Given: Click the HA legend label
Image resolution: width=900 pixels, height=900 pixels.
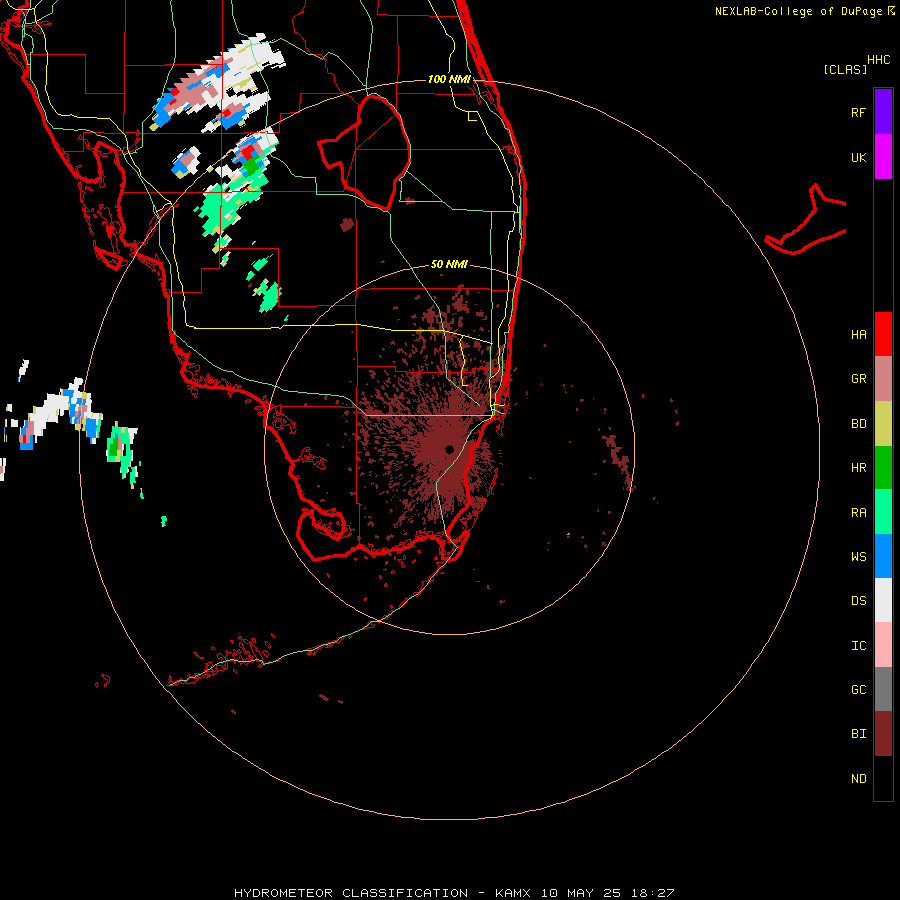Looking at the screenshot, I should coord(858,335).
